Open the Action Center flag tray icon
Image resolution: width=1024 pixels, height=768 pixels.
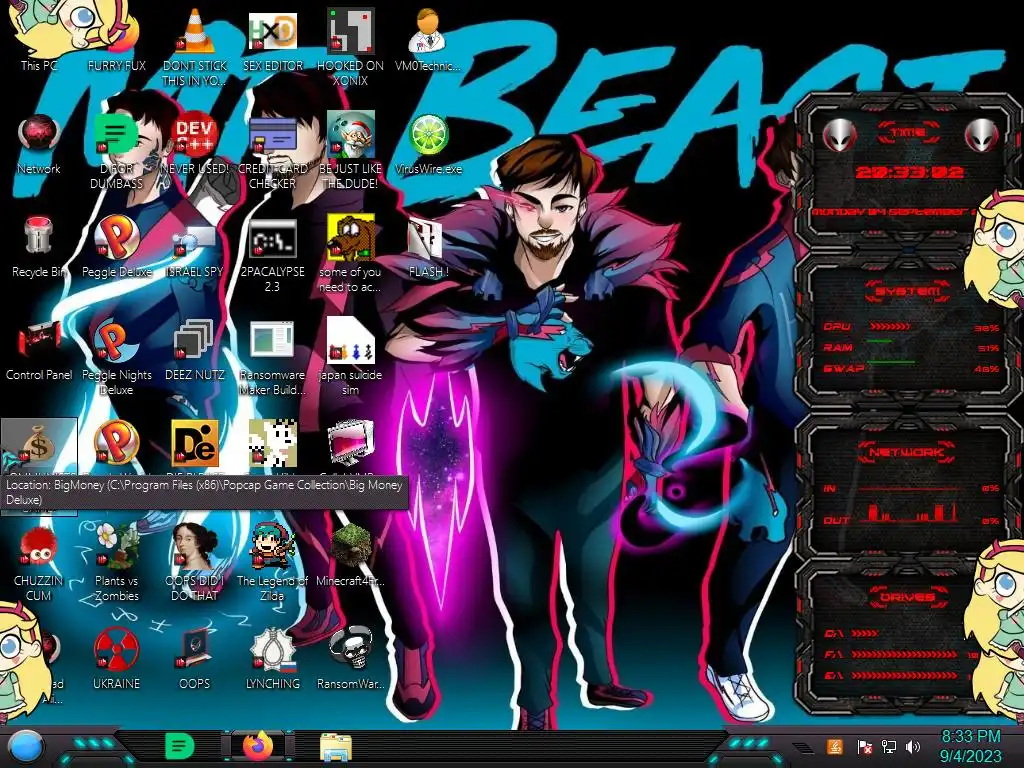(864, 746)
